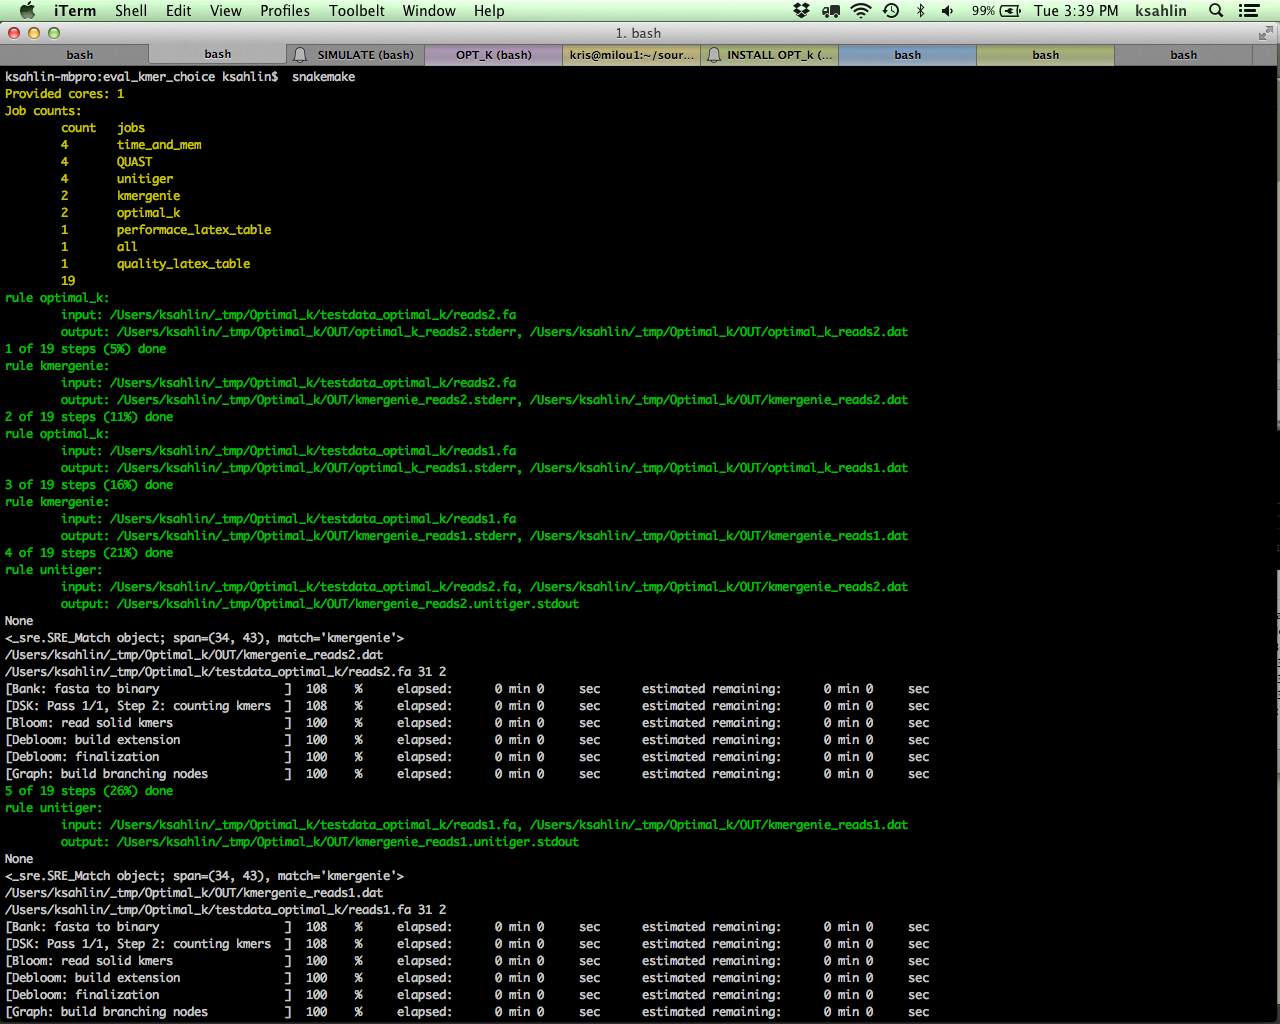Click the Bluetooth status icon
The width and height of the screenshot is (1280, 1024).
point(920,10)
